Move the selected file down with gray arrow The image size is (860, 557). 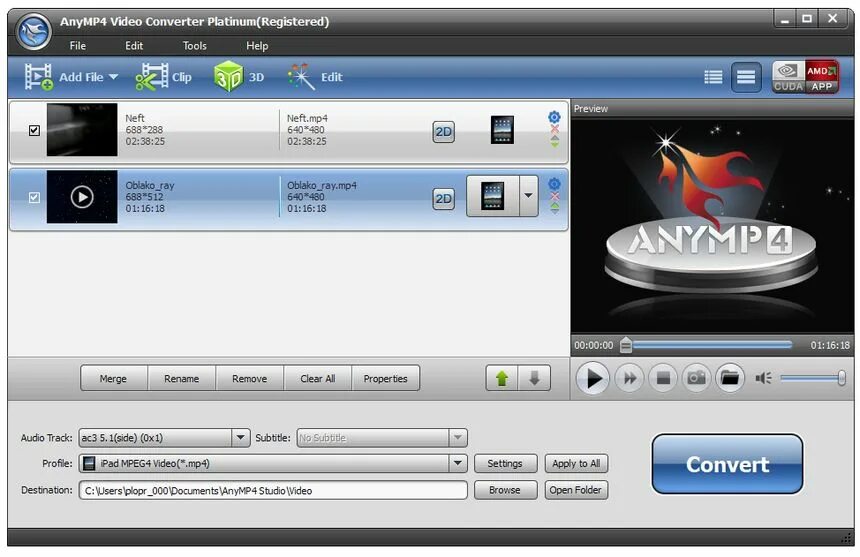pos(534,378)
